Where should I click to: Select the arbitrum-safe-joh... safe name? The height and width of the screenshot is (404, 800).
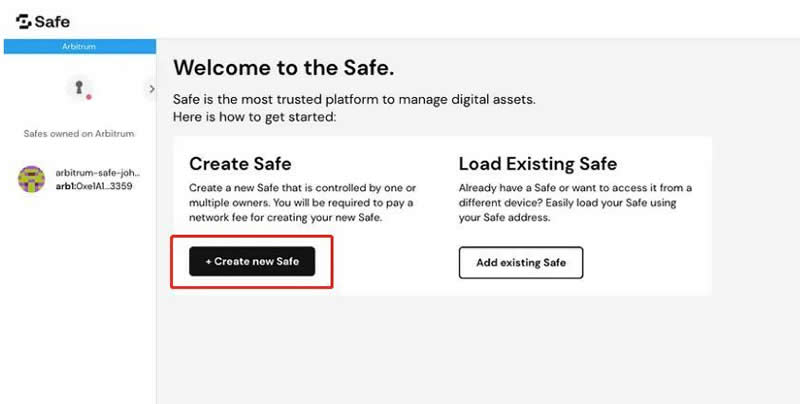(97, 173)
